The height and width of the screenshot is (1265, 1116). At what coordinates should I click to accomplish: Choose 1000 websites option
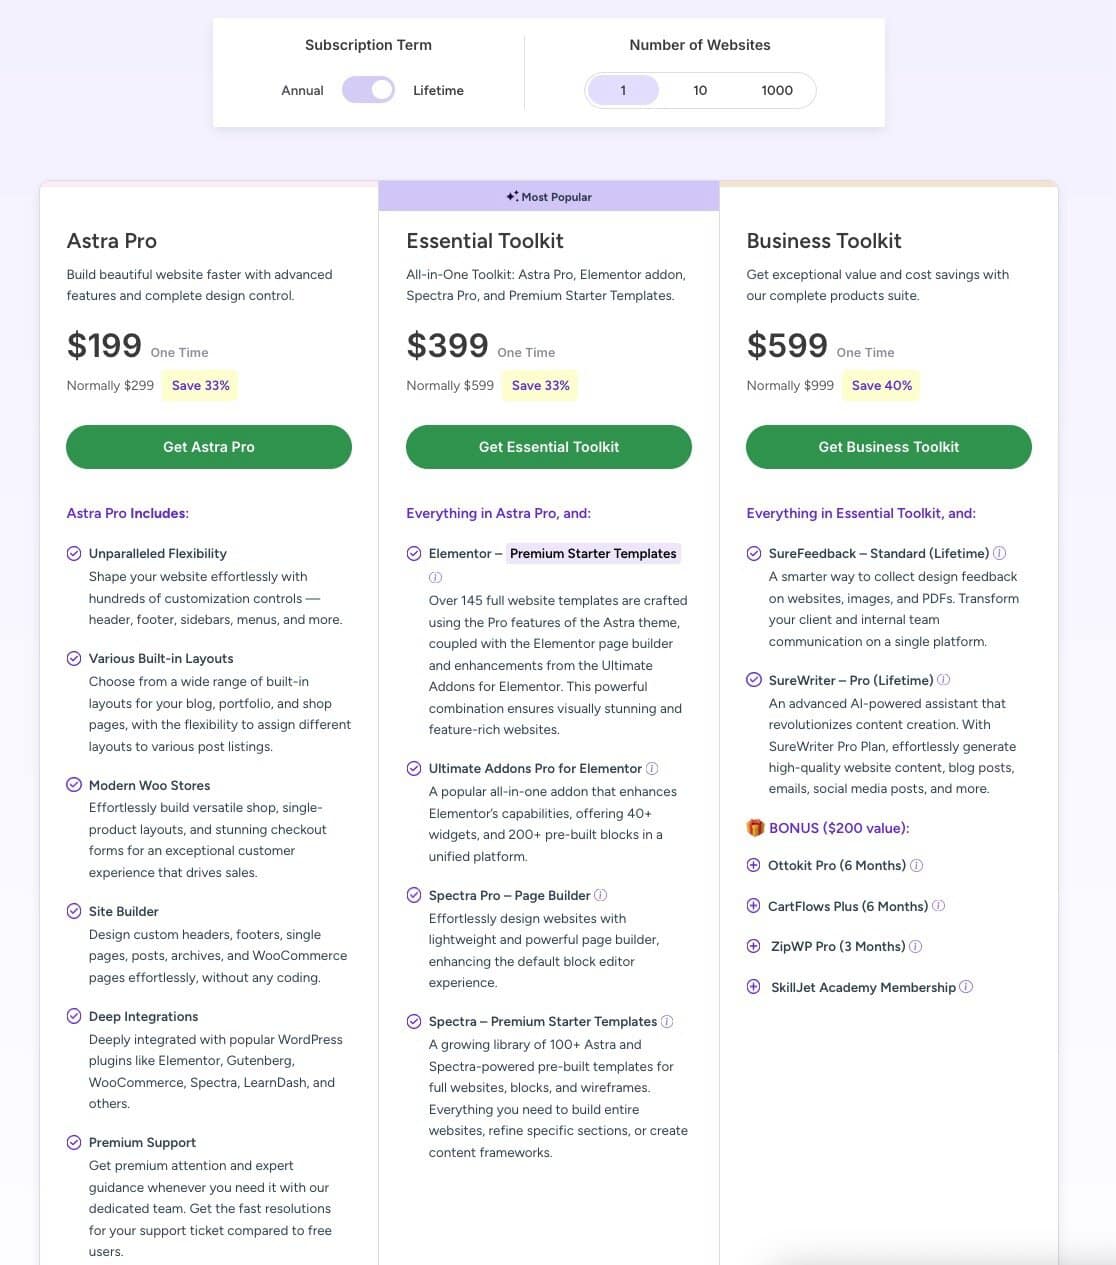pyautogui.click(x=777, y=90)
